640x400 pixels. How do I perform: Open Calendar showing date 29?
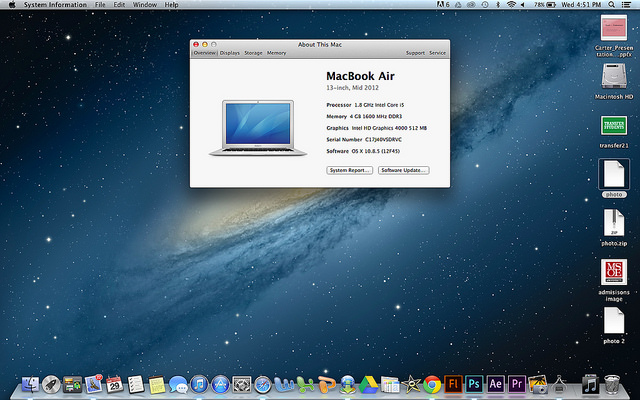point(115,384)
